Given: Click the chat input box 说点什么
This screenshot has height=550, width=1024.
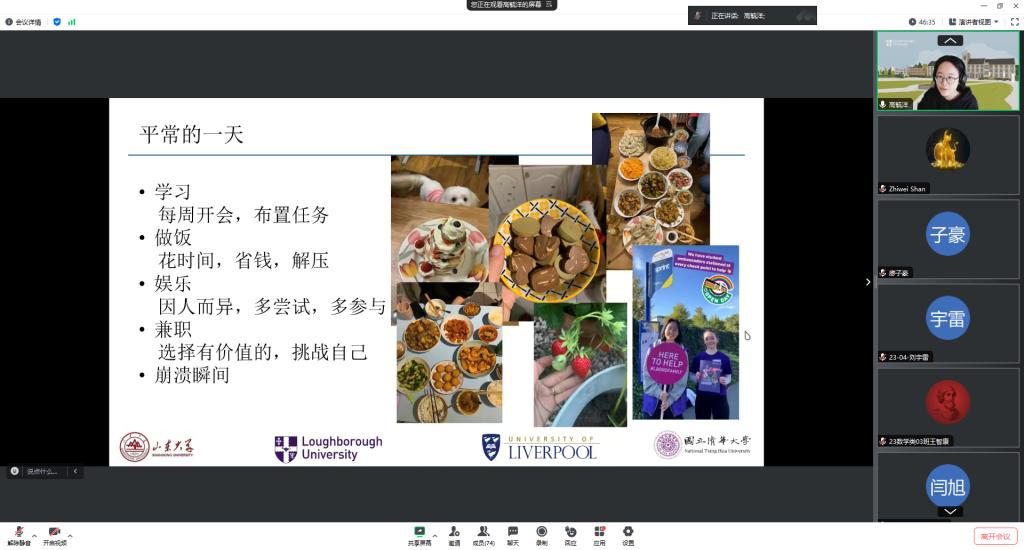Looking at the screenshot, I should tap(40, 471).
